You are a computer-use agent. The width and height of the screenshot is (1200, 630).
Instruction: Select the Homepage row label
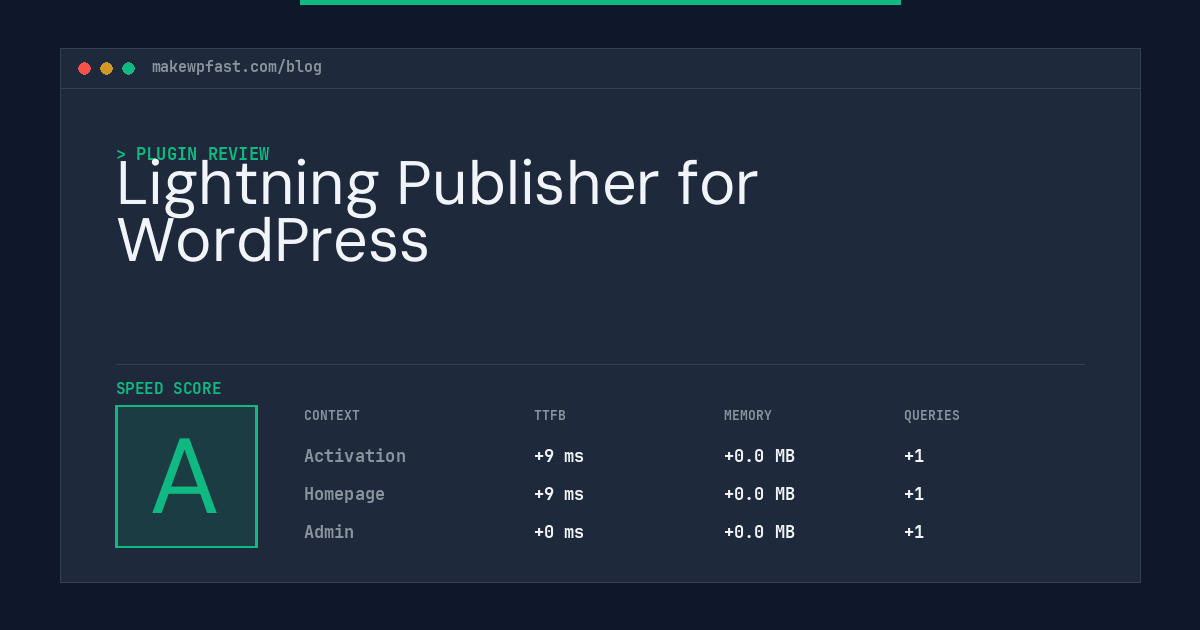click(x=344, y=494)
